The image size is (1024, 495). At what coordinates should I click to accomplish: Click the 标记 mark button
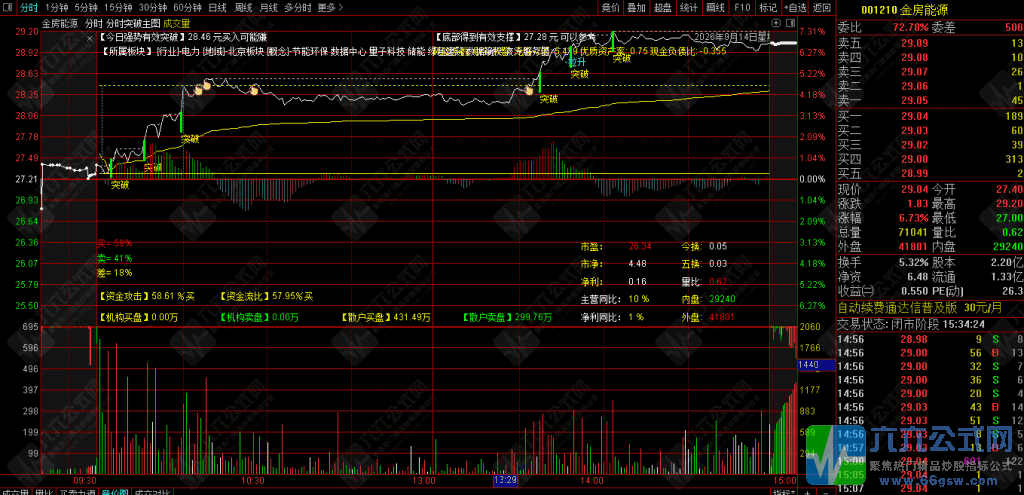[767, 8]
